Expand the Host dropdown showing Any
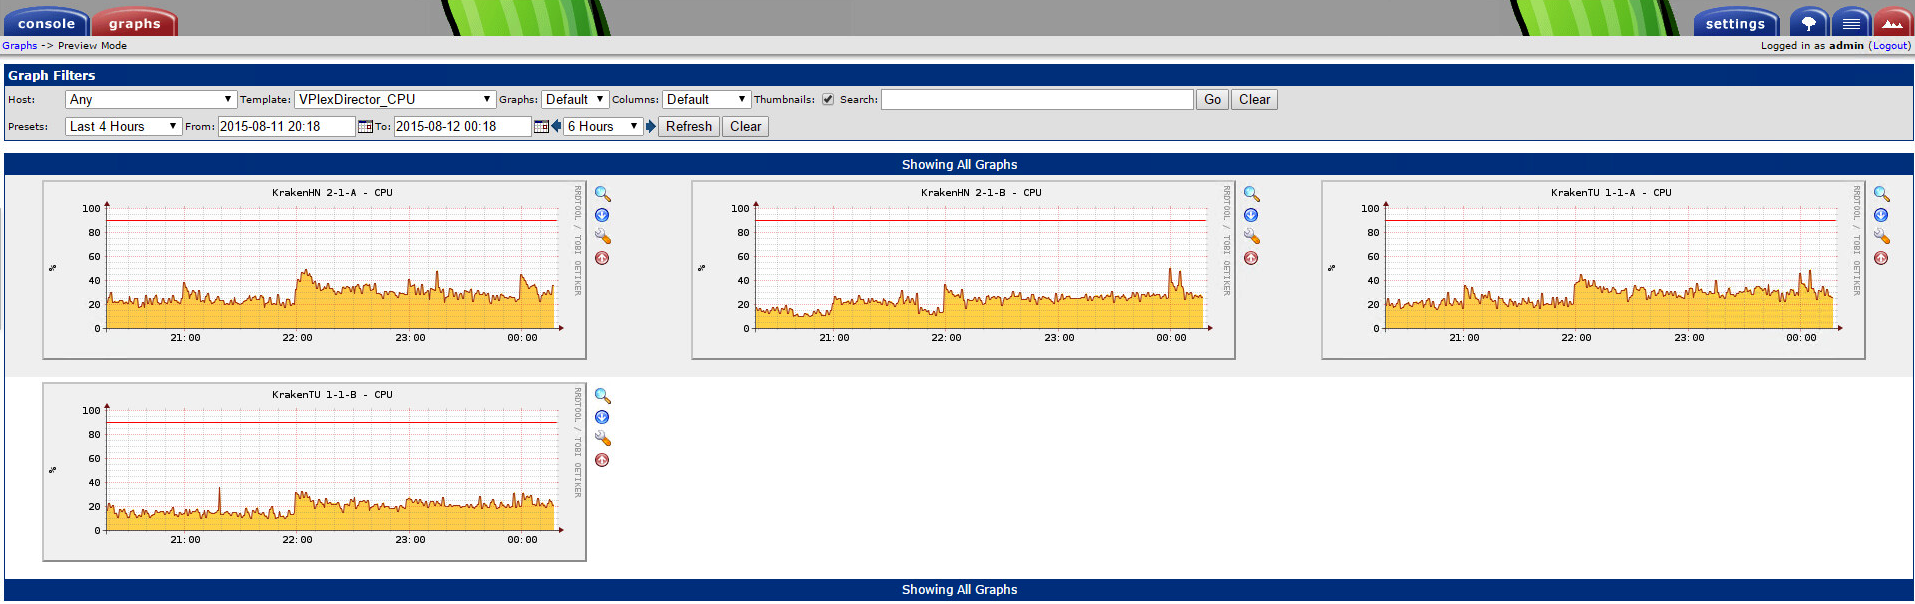The width and height of the screenshot is (1915, 604). (150, 99)
